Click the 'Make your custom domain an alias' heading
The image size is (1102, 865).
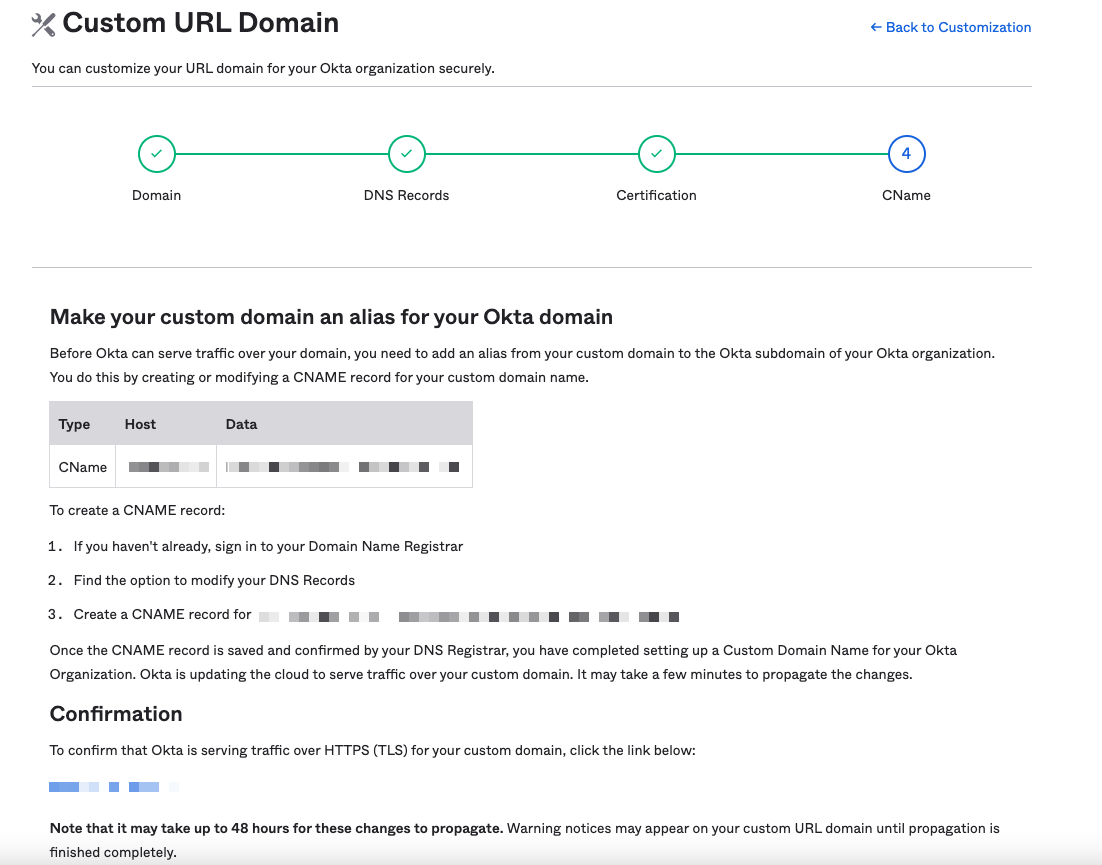tap(331, 317)
